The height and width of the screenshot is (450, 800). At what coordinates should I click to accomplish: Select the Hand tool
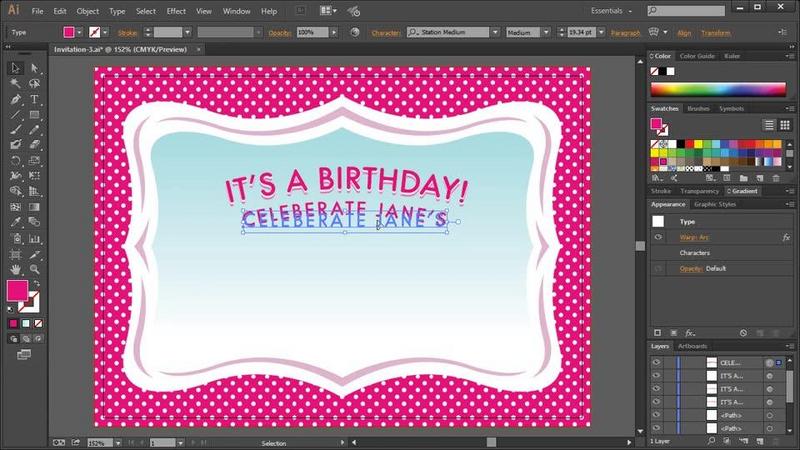point(15,269)
